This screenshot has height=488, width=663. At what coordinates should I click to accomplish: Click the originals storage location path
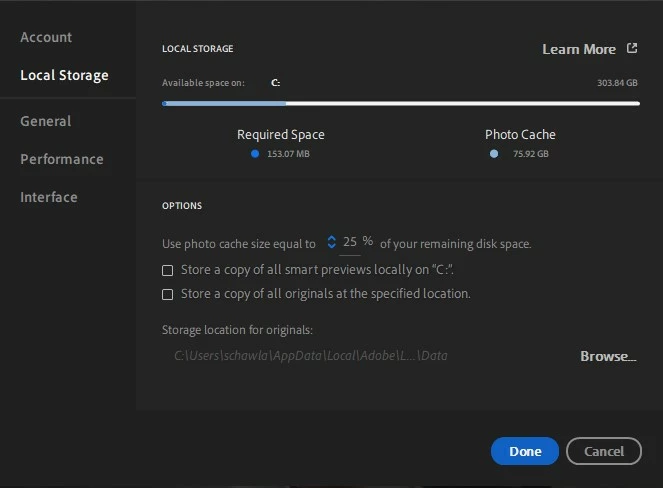(311, 356)
